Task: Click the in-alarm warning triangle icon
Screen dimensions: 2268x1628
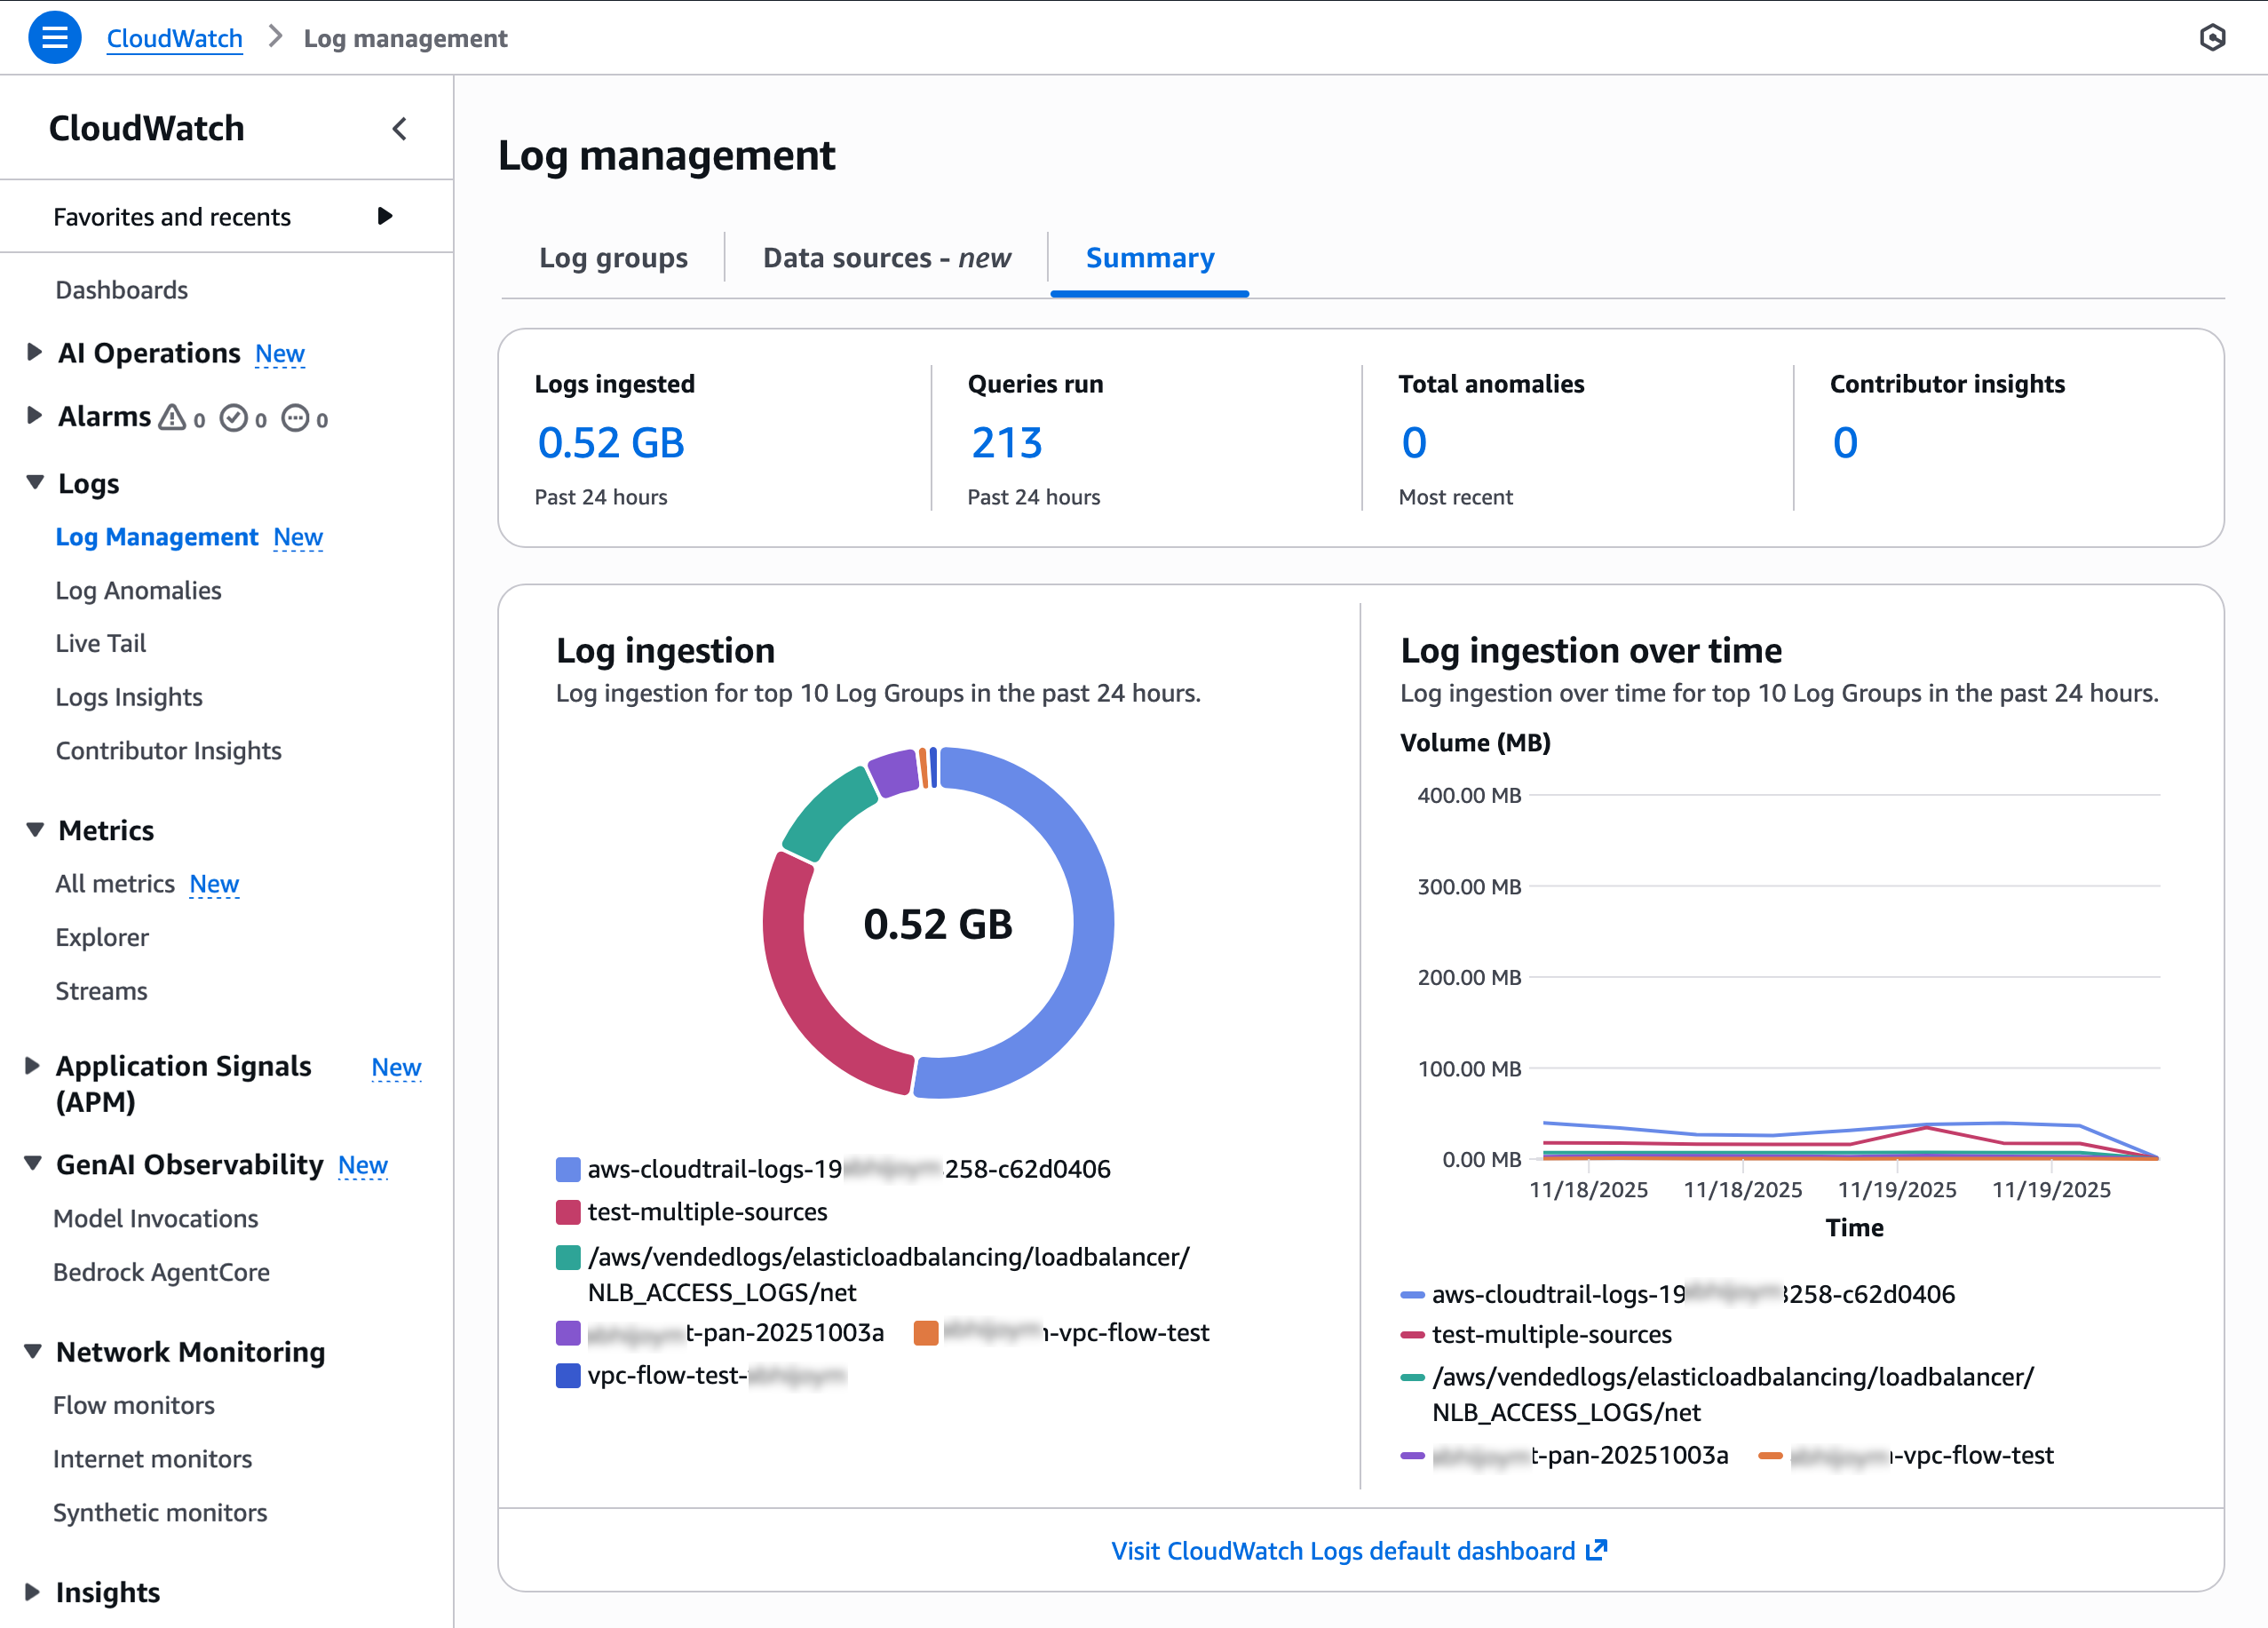Action: 174,418
